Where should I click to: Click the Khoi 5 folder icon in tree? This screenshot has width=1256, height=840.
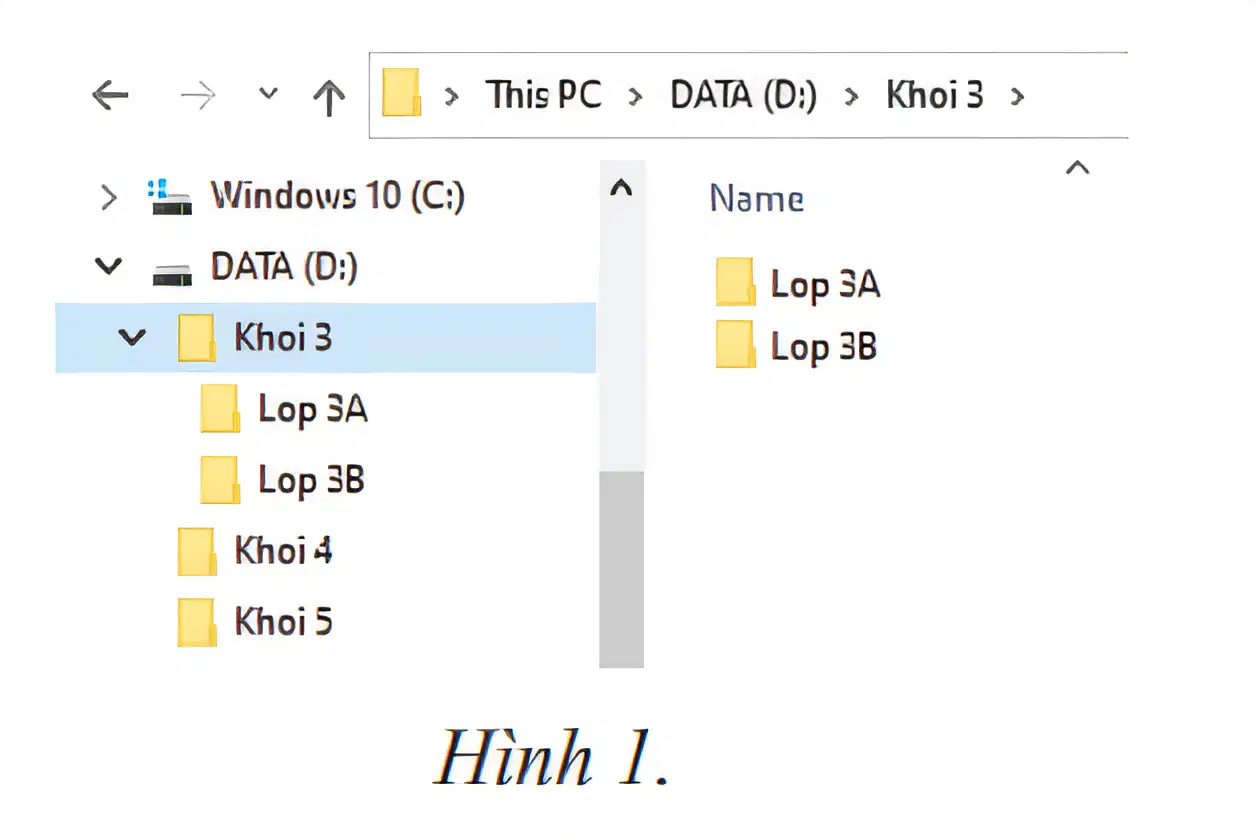(197, 622)
